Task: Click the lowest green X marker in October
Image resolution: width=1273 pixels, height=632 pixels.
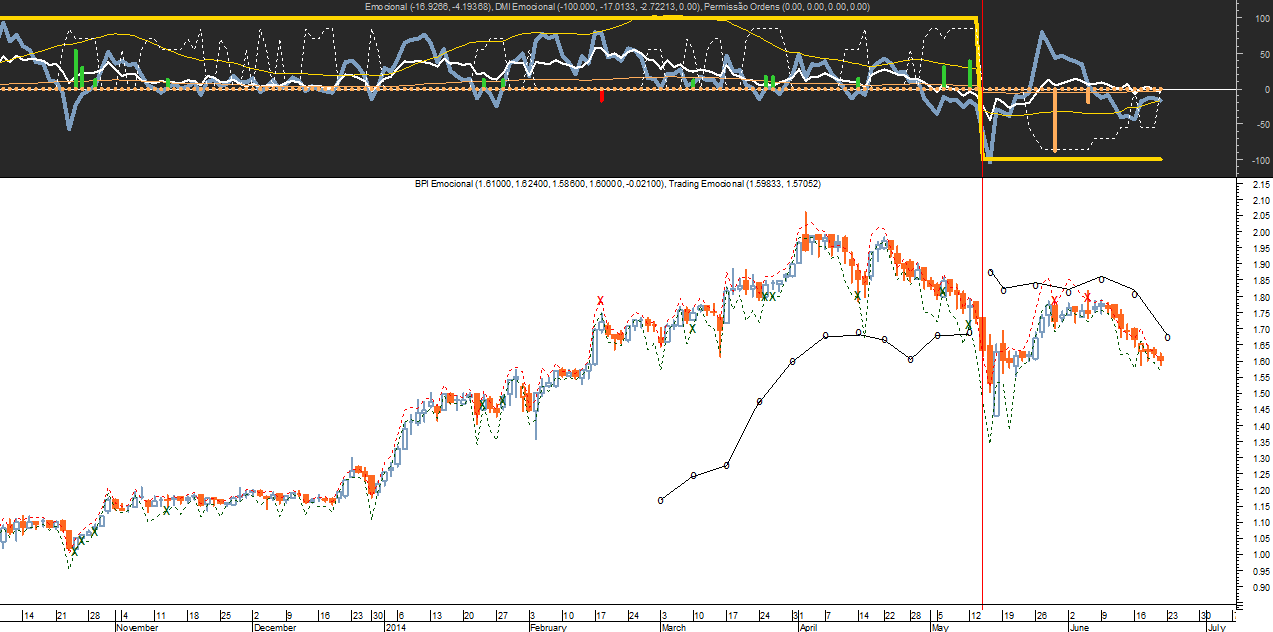Action: [73, 551]
